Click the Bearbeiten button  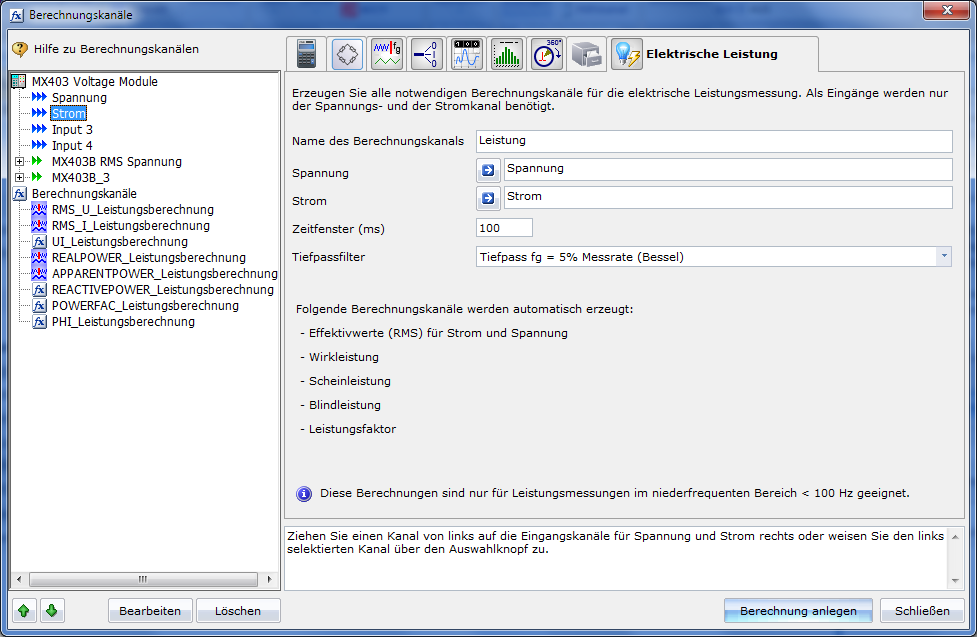(x=150, y=611)
